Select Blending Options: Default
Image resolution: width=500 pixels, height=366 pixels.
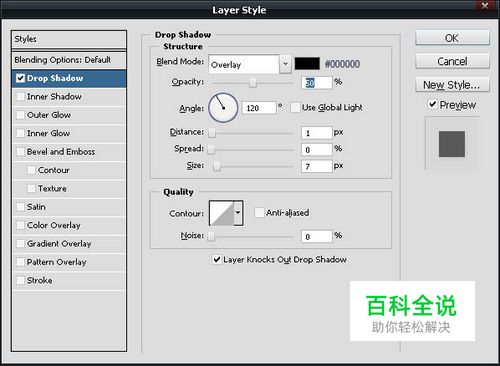[69, 60]
